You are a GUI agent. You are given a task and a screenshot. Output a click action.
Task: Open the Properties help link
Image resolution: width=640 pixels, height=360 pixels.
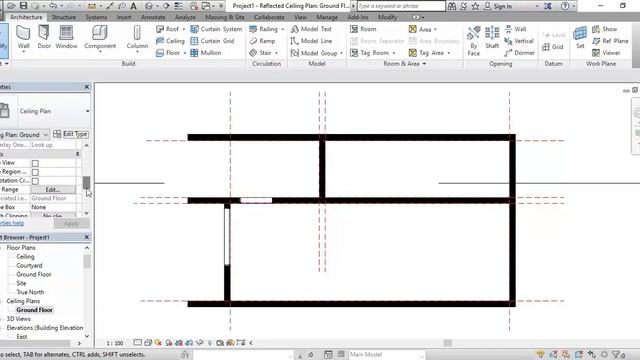[x=12, y=223]
